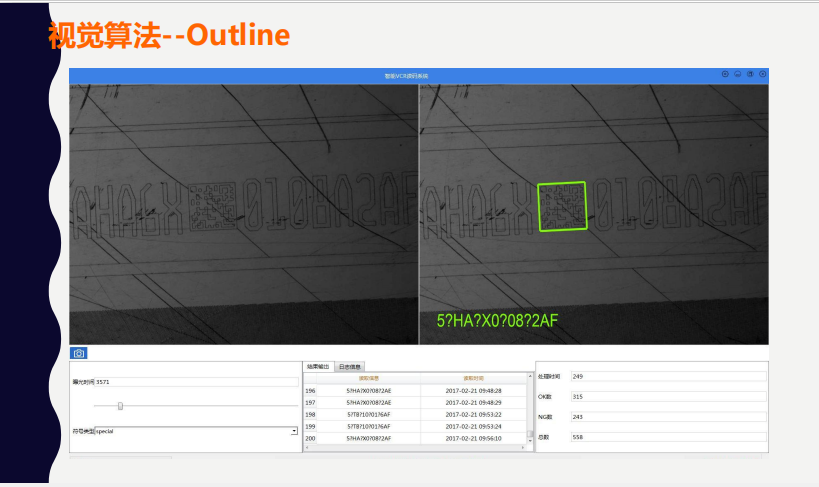Click the restore window icon in the title bar
The height and width of the screenshot is (487, 819).
coord(750,74)
